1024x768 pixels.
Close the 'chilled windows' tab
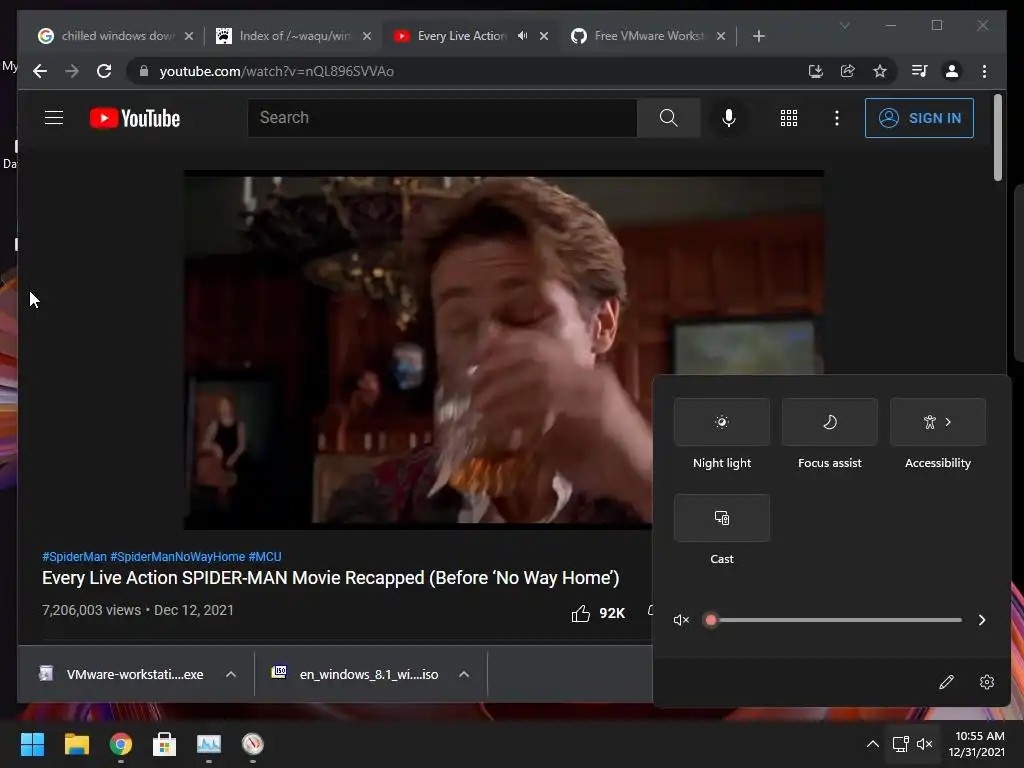click(189, 36)
